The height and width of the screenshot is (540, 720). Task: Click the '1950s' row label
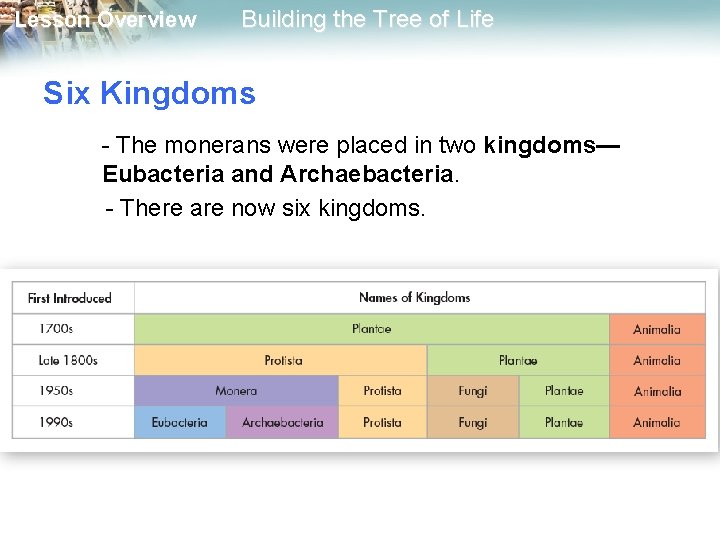[56, 391]
